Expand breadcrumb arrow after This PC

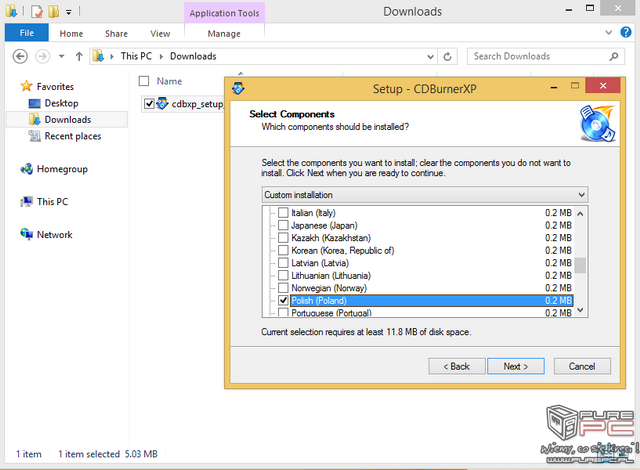161,56
